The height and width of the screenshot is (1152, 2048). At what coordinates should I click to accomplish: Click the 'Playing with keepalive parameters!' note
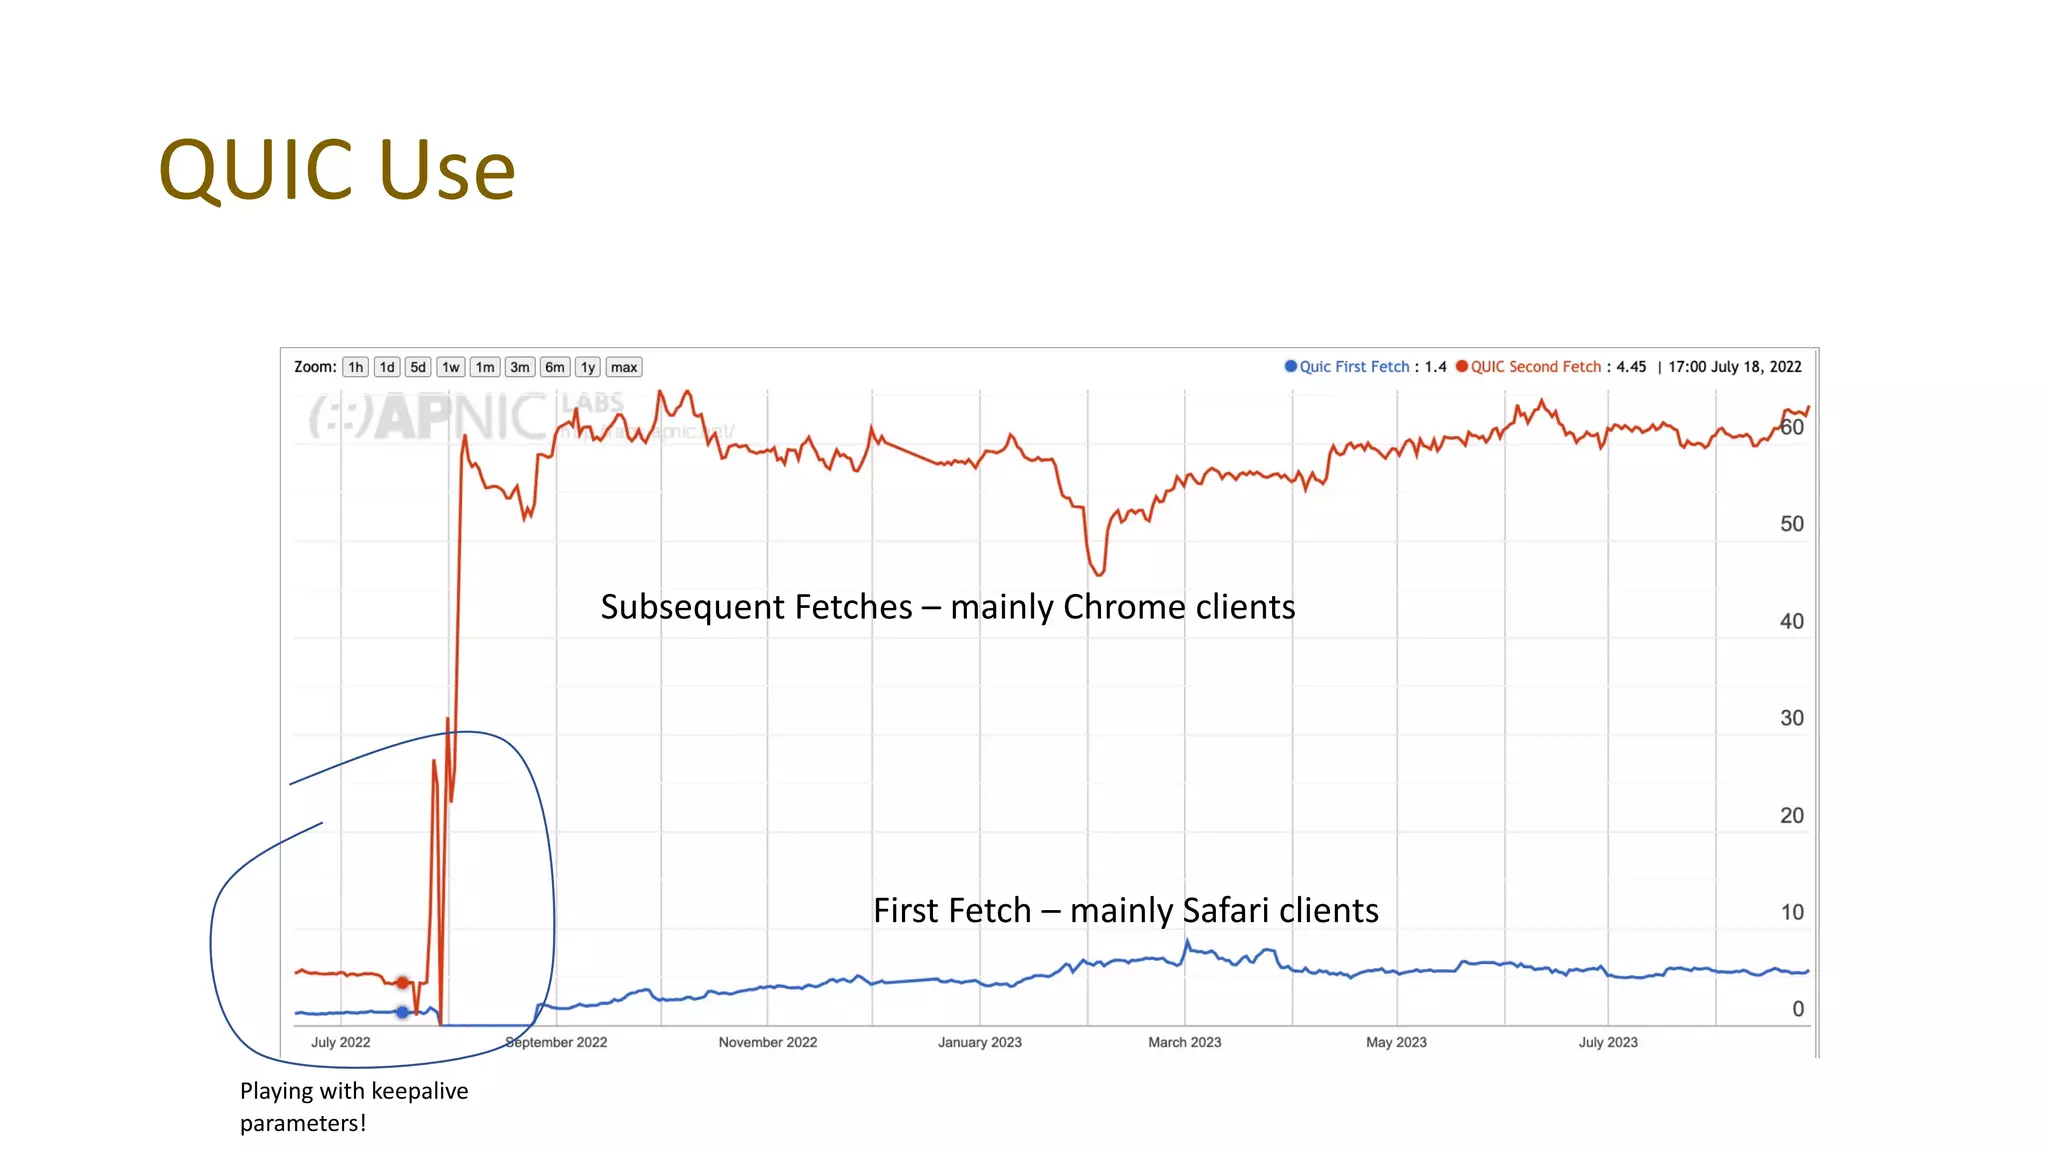(x=354, y=1106)
